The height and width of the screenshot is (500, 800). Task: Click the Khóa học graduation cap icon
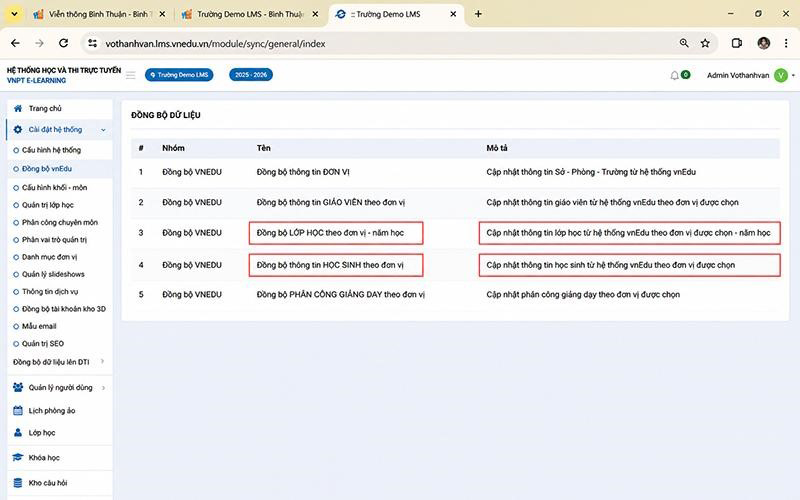point(18,457)
